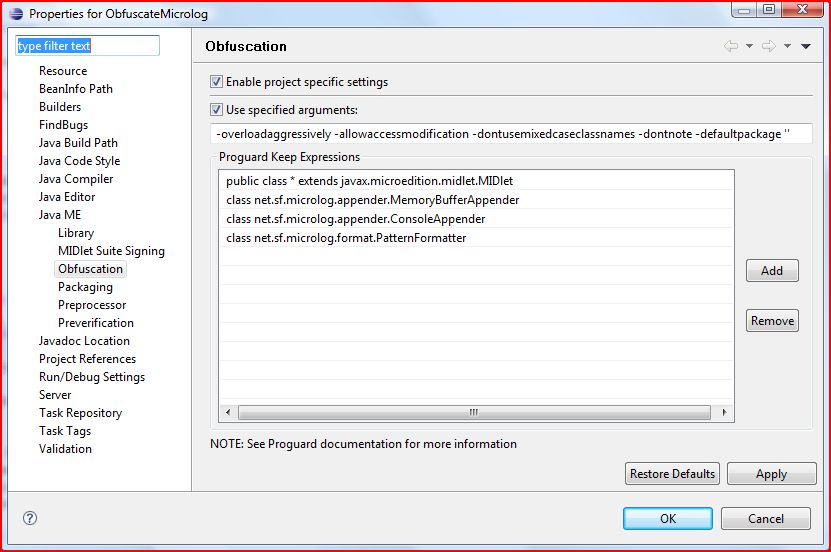This screenshot has height=552, width=831.
Task: Click the forward navigation arrow icon
Action: click(x=769, y=46)
